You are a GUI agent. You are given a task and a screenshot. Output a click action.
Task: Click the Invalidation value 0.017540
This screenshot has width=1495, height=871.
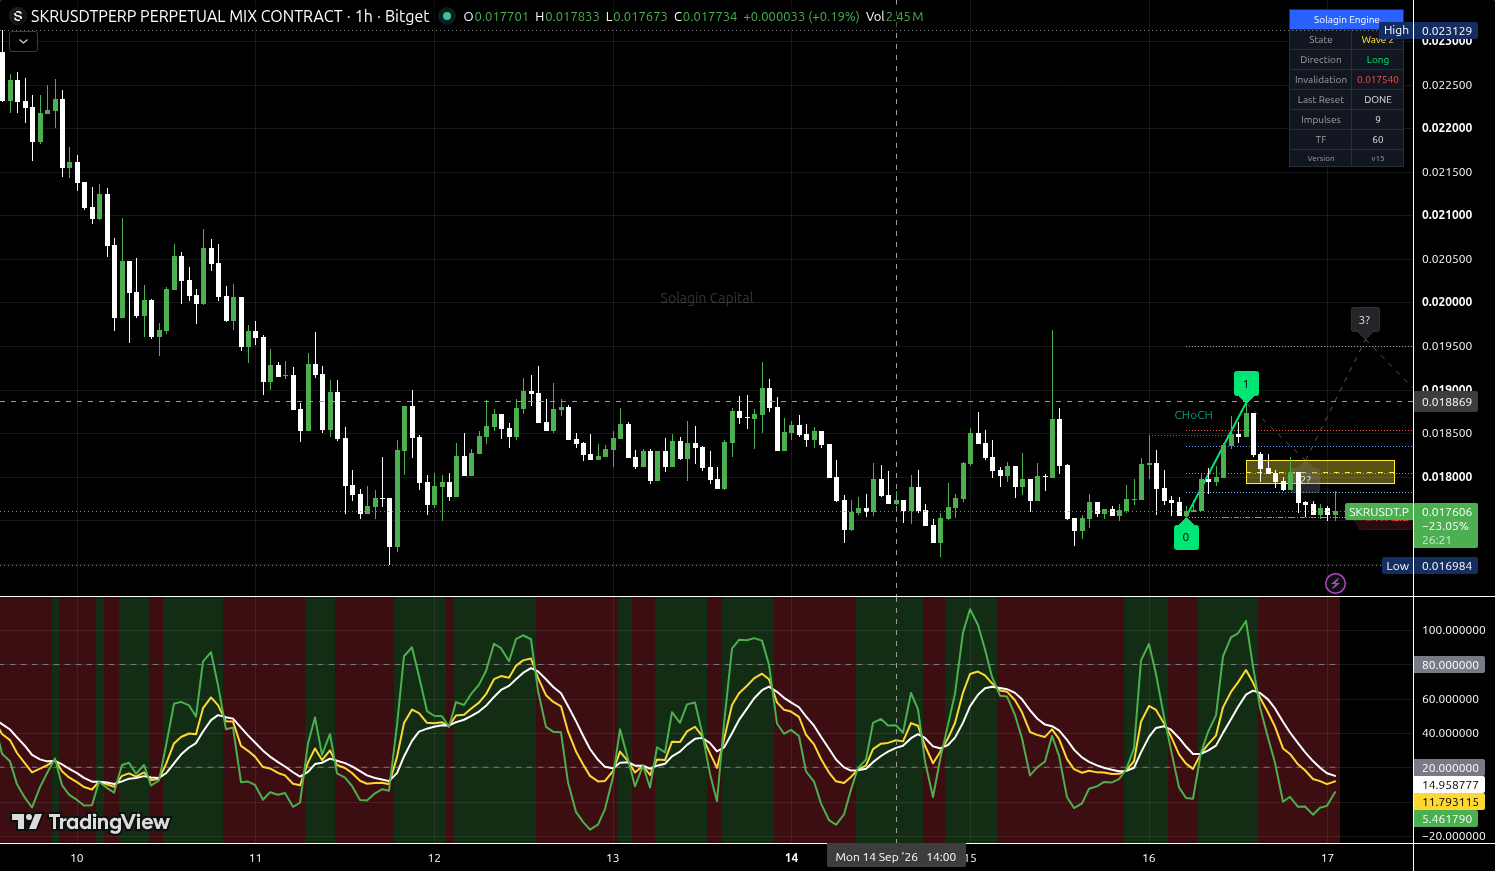1378,80
